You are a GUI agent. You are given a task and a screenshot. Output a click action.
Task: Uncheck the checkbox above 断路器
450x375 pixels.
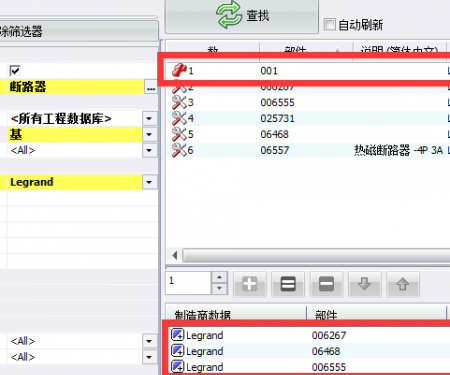click(x=15, y=70)
